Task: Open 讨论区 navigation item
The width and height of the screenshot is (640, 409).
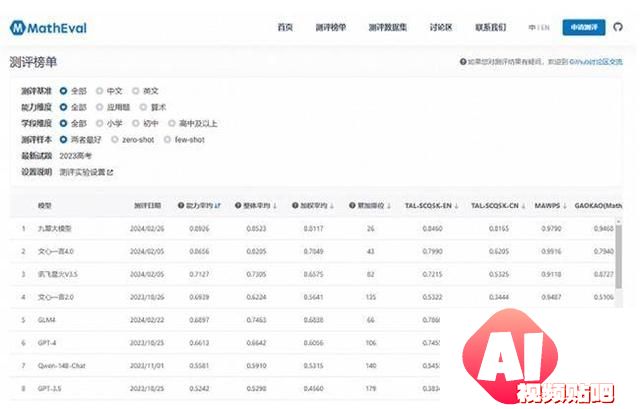Action: [x=441, y=27]
